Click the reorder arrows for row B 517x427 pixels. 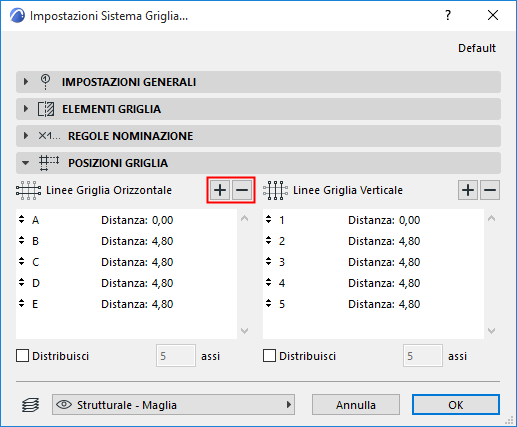pos(22,240)
